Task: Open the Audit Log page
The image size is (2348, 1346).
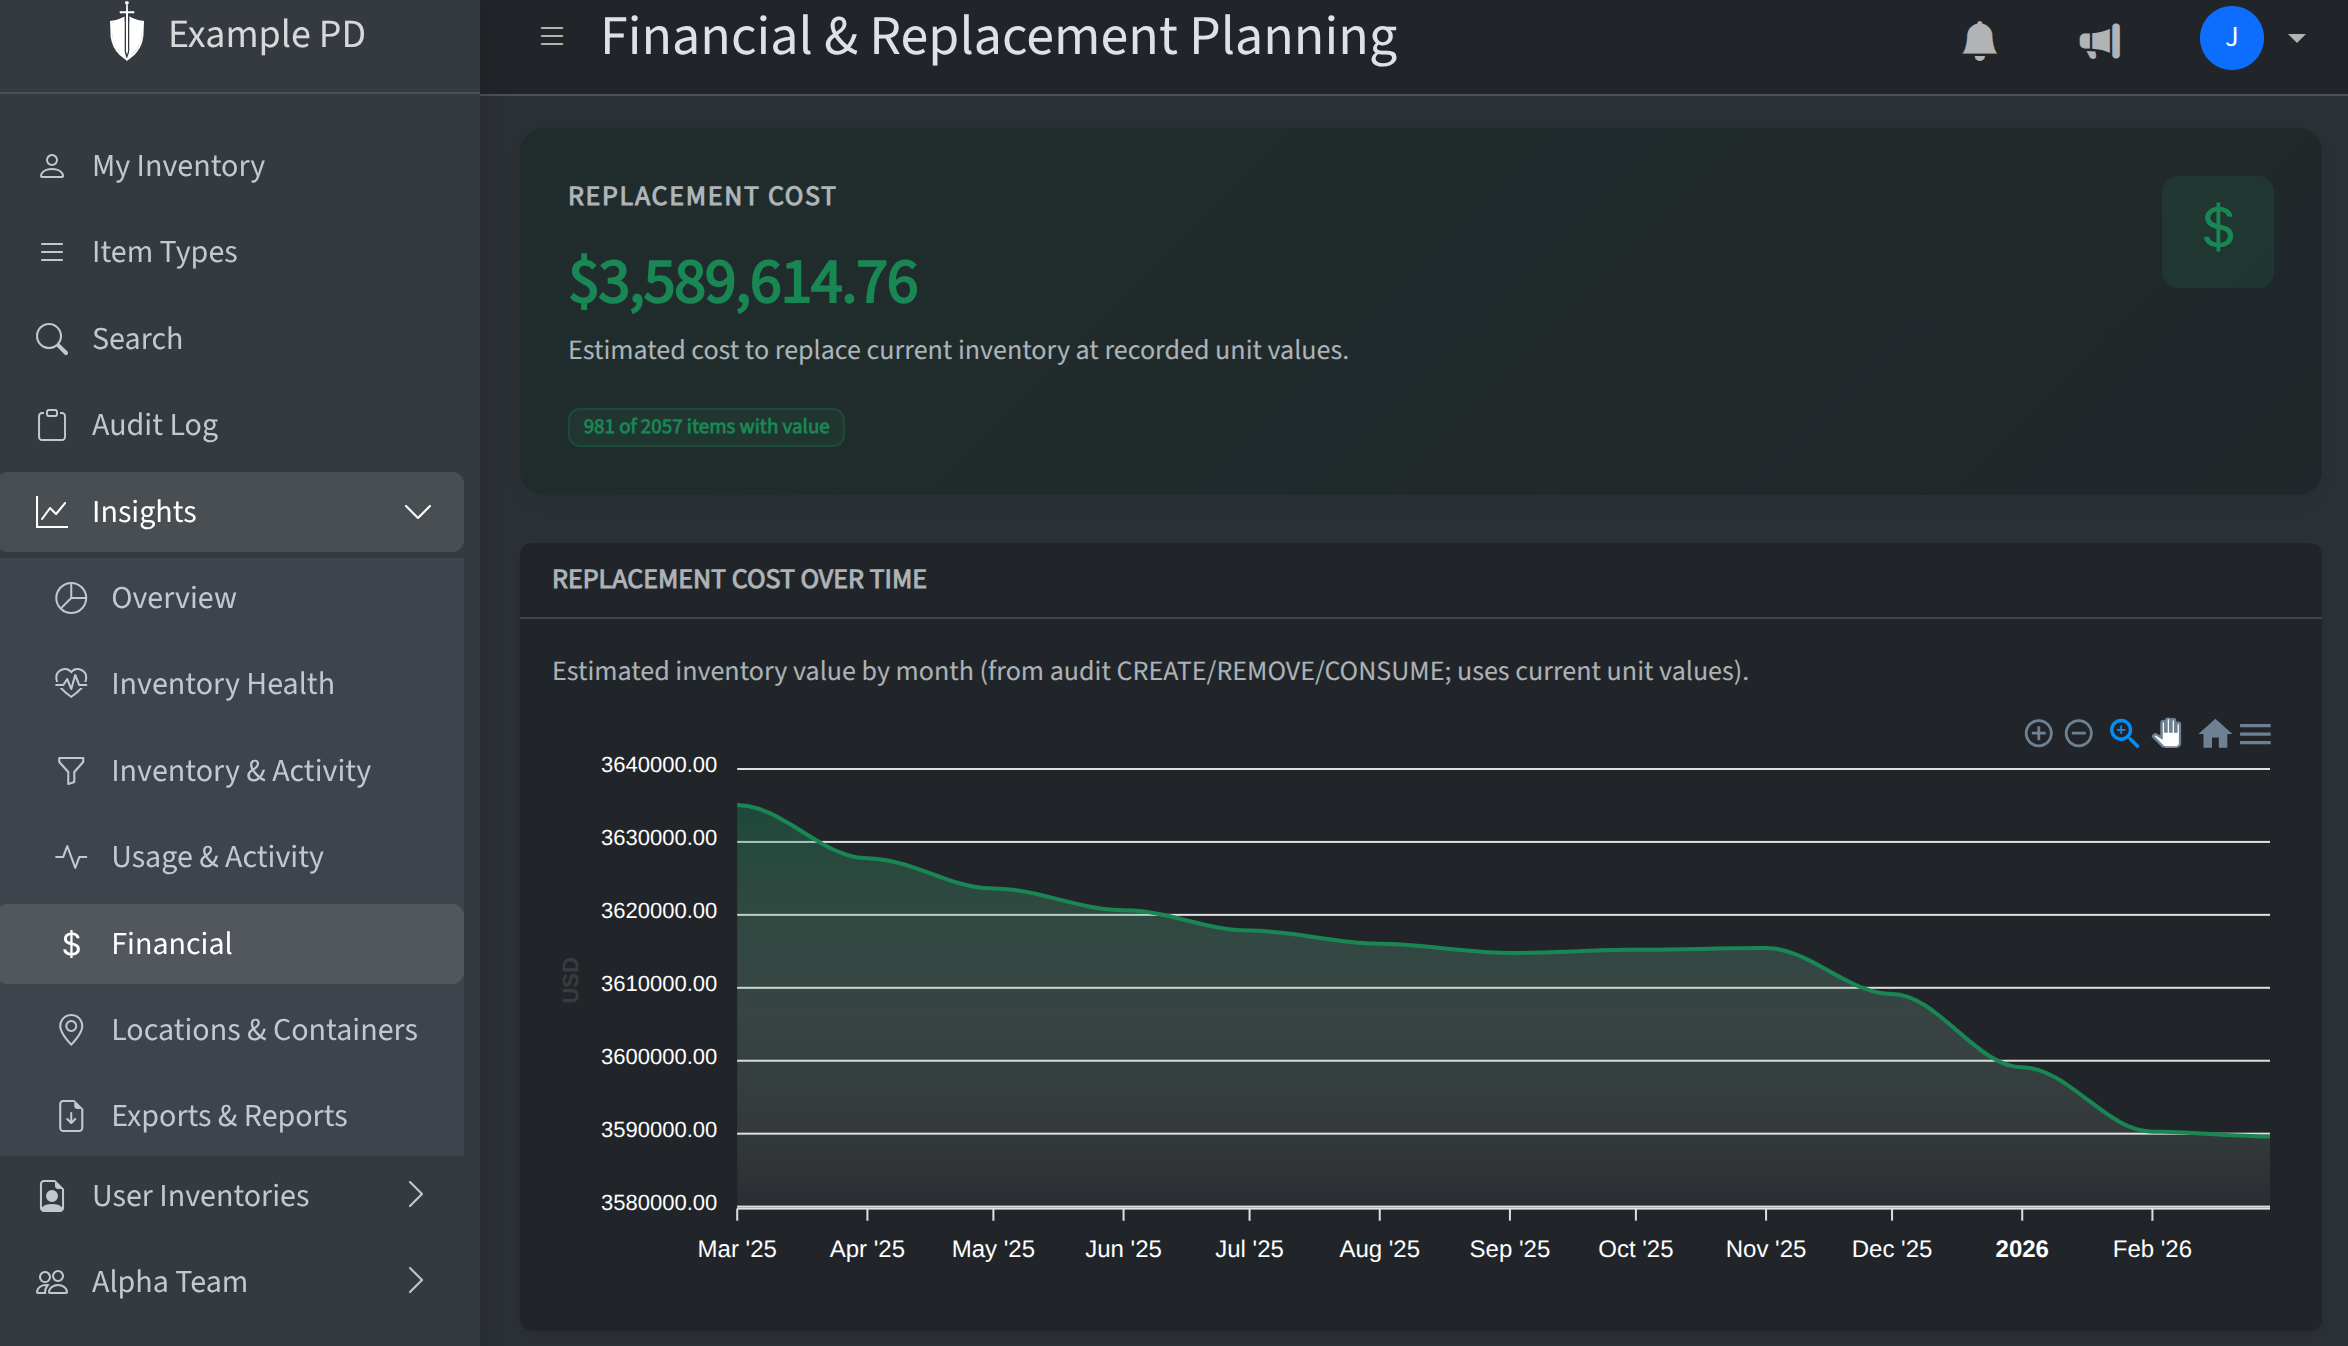Action: pos(154,424)
